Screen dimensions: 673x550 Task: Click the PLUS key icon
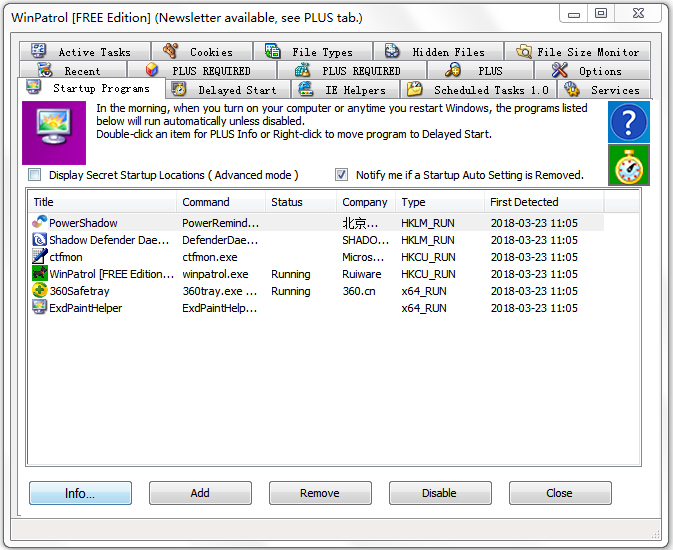point(453,70)
